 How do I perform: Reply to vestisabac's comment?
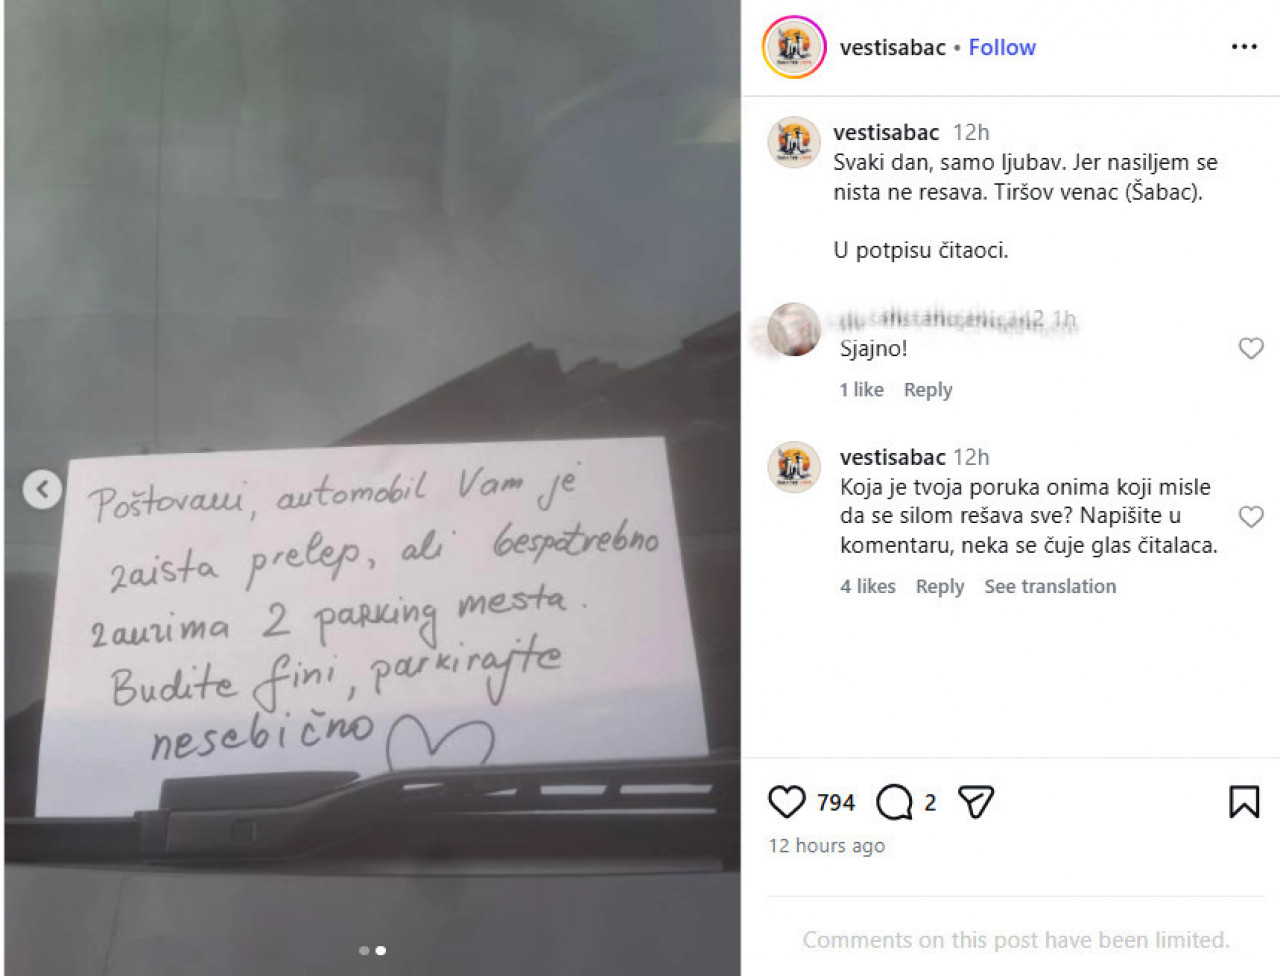coord(940,586)
